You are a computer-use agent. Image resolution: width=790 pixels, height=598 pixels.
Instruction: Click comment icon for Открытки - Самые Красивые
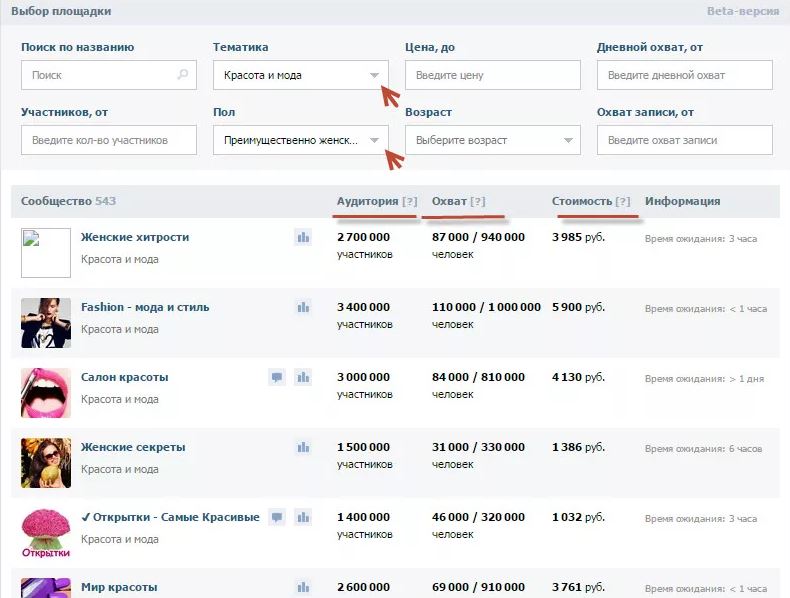[x=277, y=517]
